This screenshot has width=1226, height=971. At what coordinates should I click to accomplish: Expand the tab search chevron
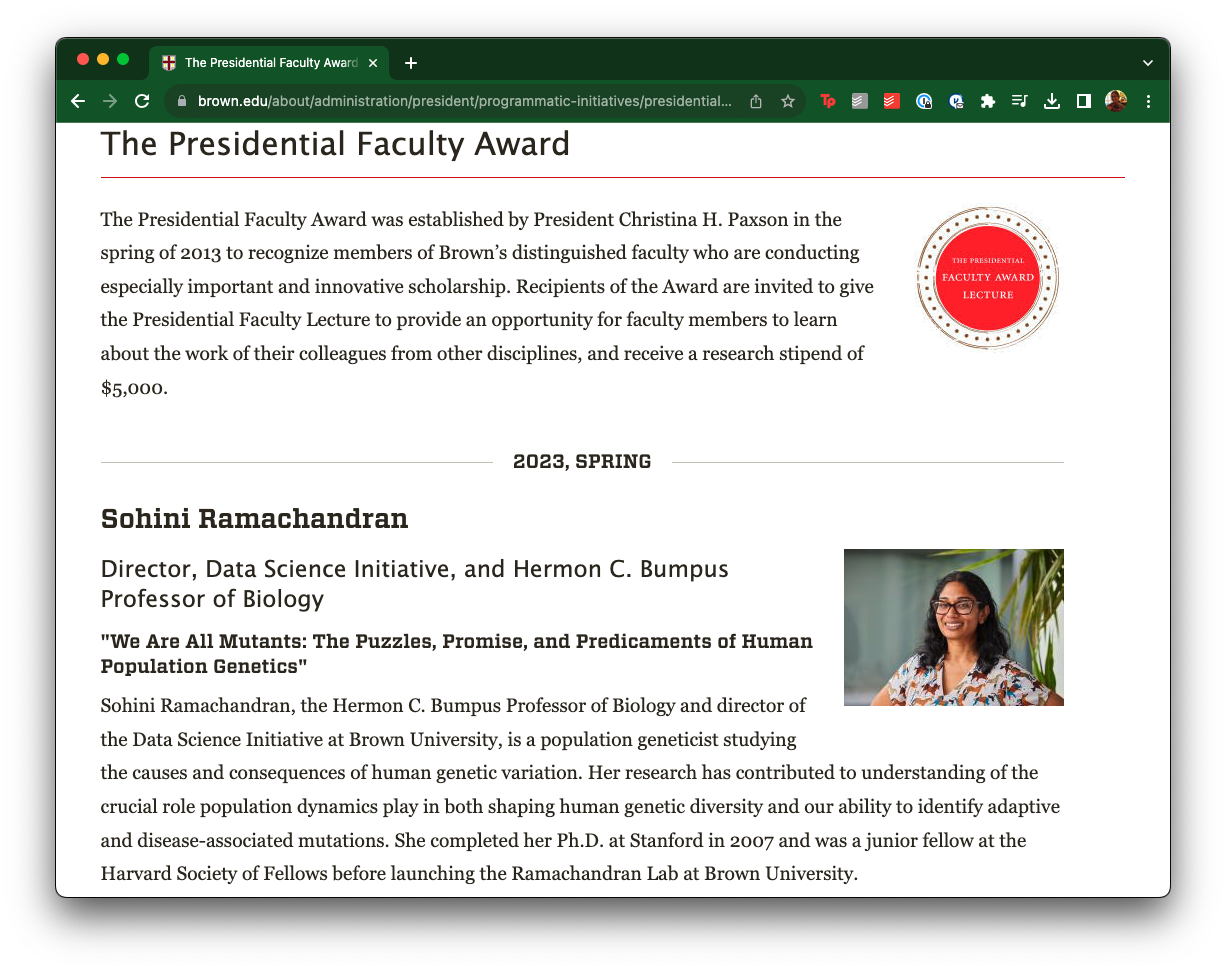pos(1148,63)
